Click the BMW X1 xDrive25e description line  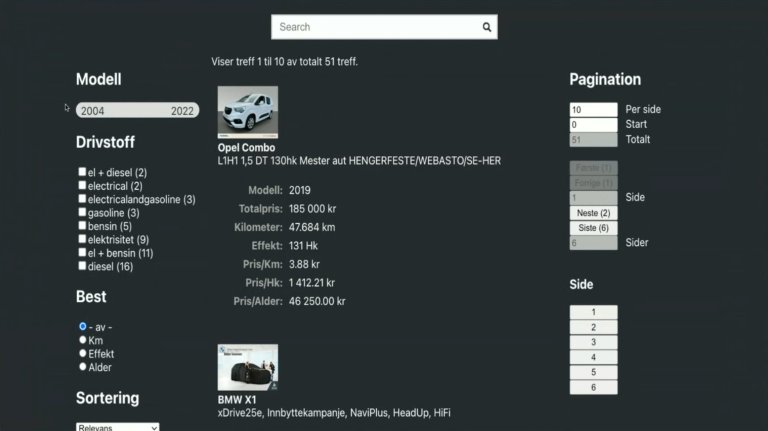(x=334, y=413)
